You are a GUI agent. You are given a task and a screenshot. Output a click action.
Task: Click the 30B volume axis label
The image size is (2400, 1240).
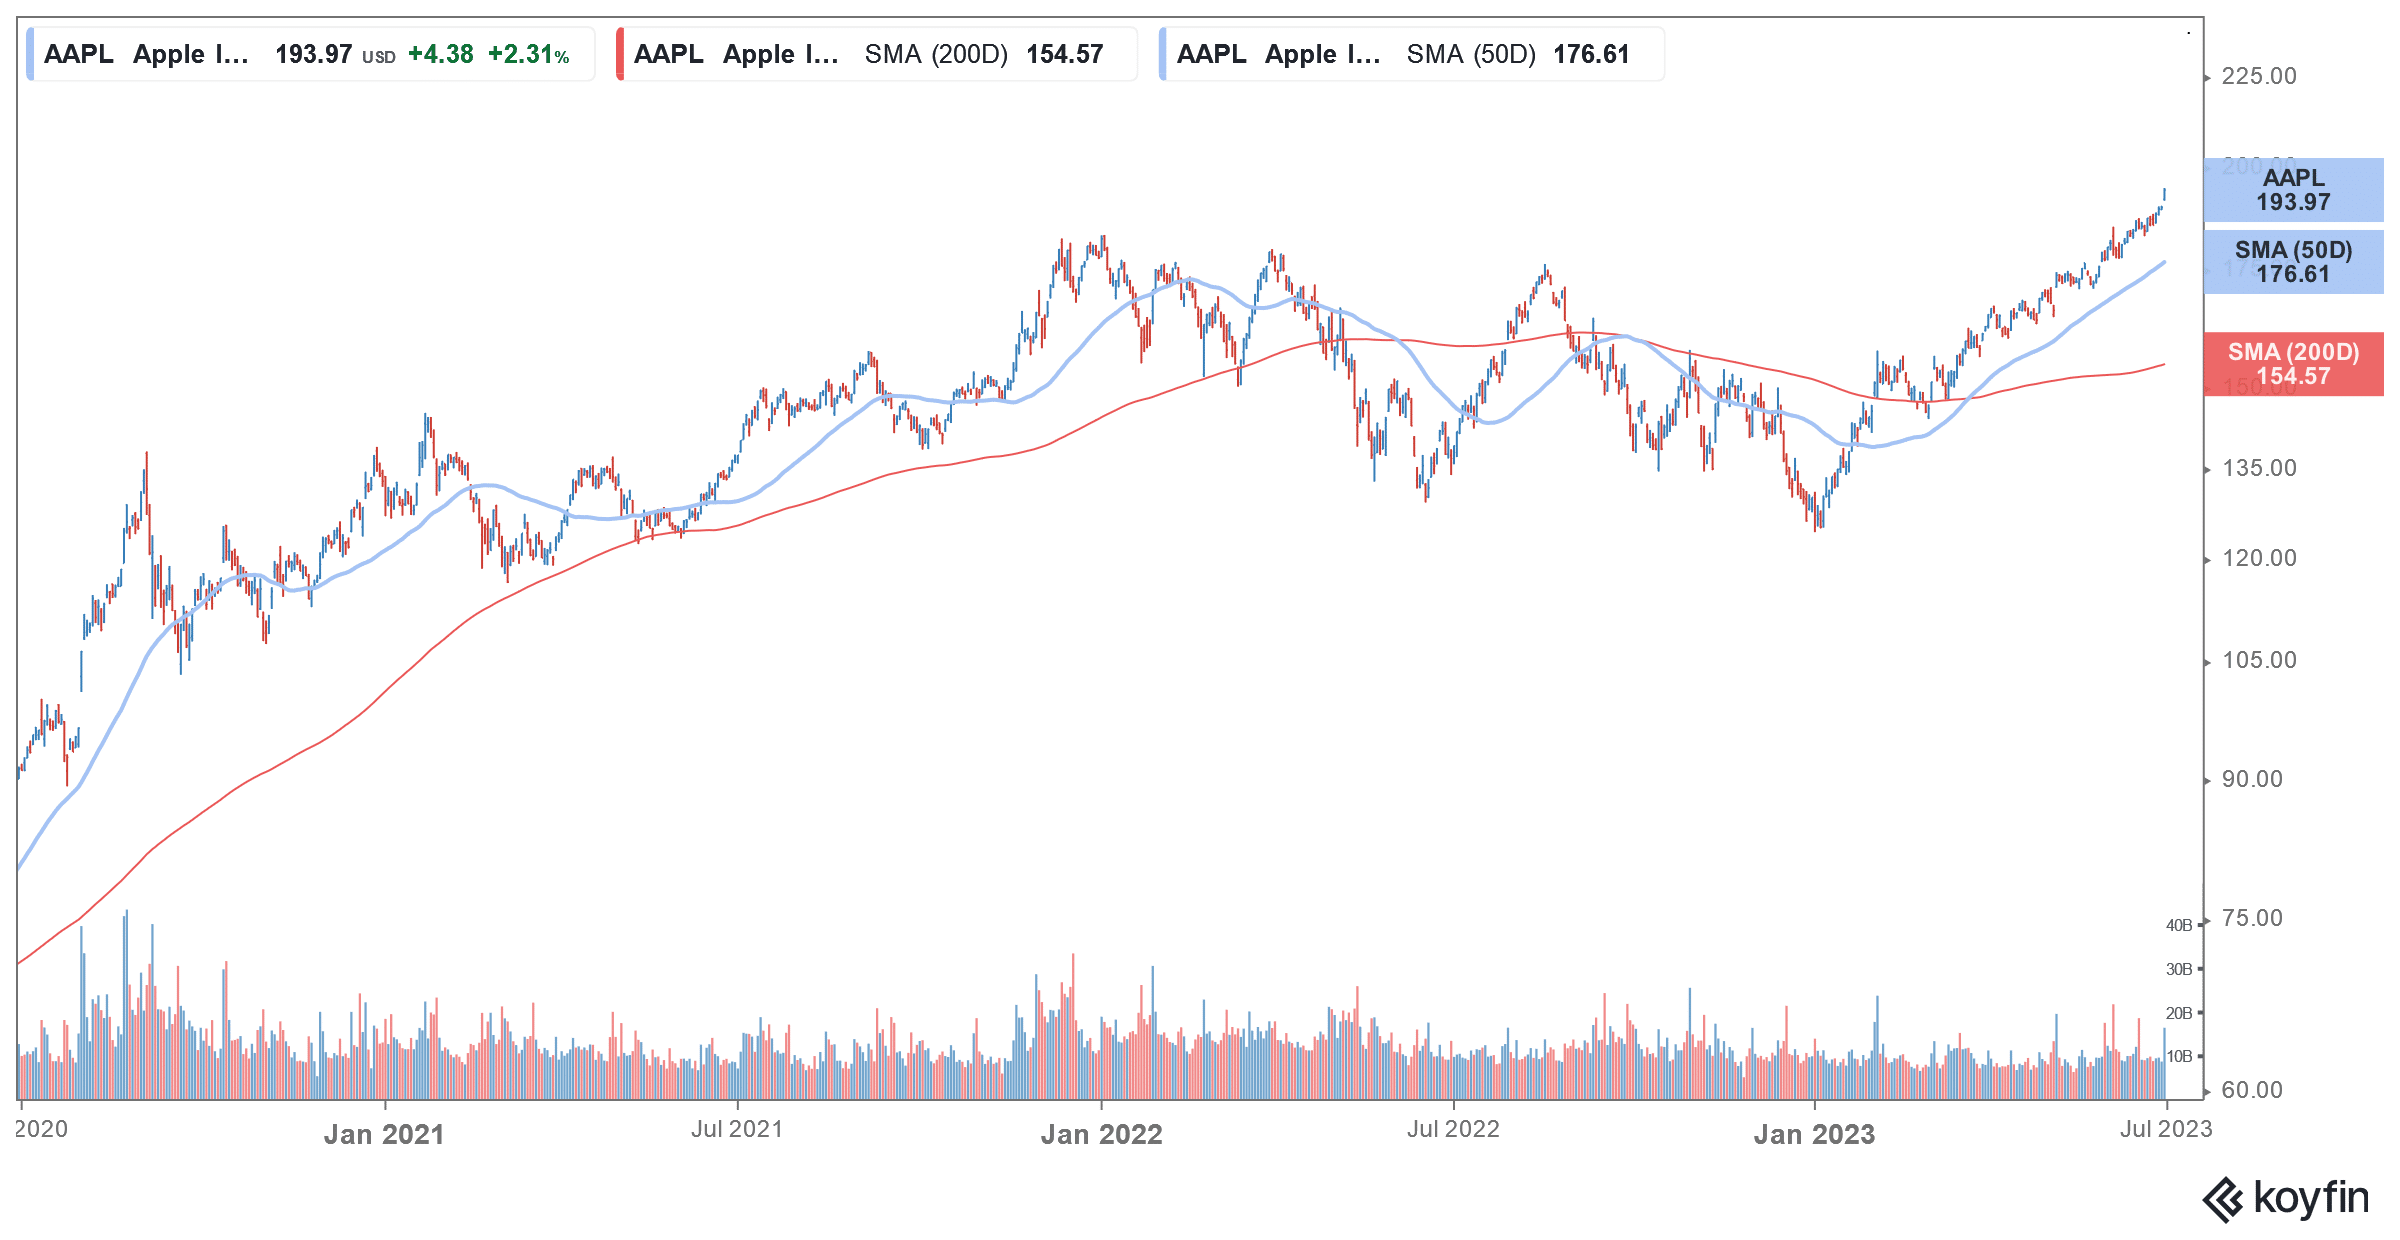point(2179,969)
